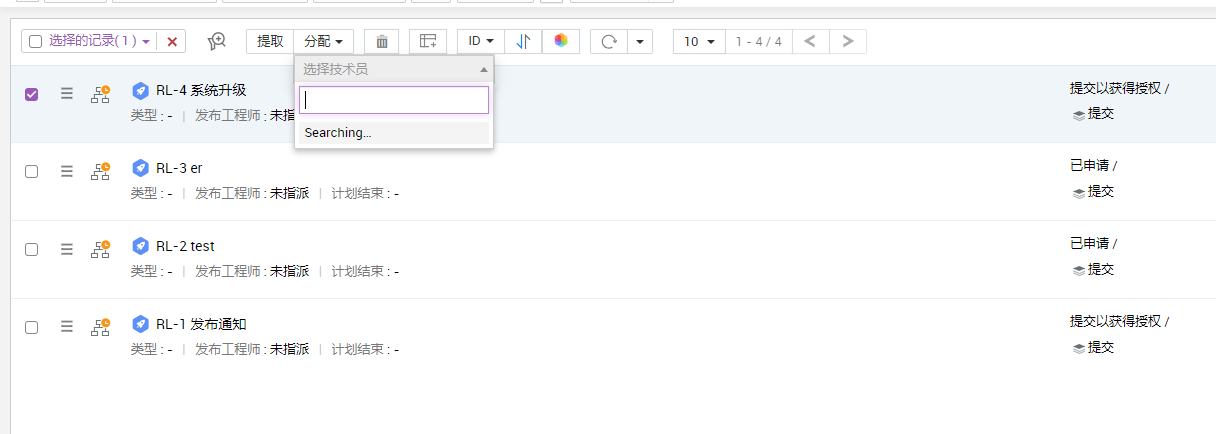Click the search records magnifier icon
The height and width of the screenshot is (434, 1216).
217,41
